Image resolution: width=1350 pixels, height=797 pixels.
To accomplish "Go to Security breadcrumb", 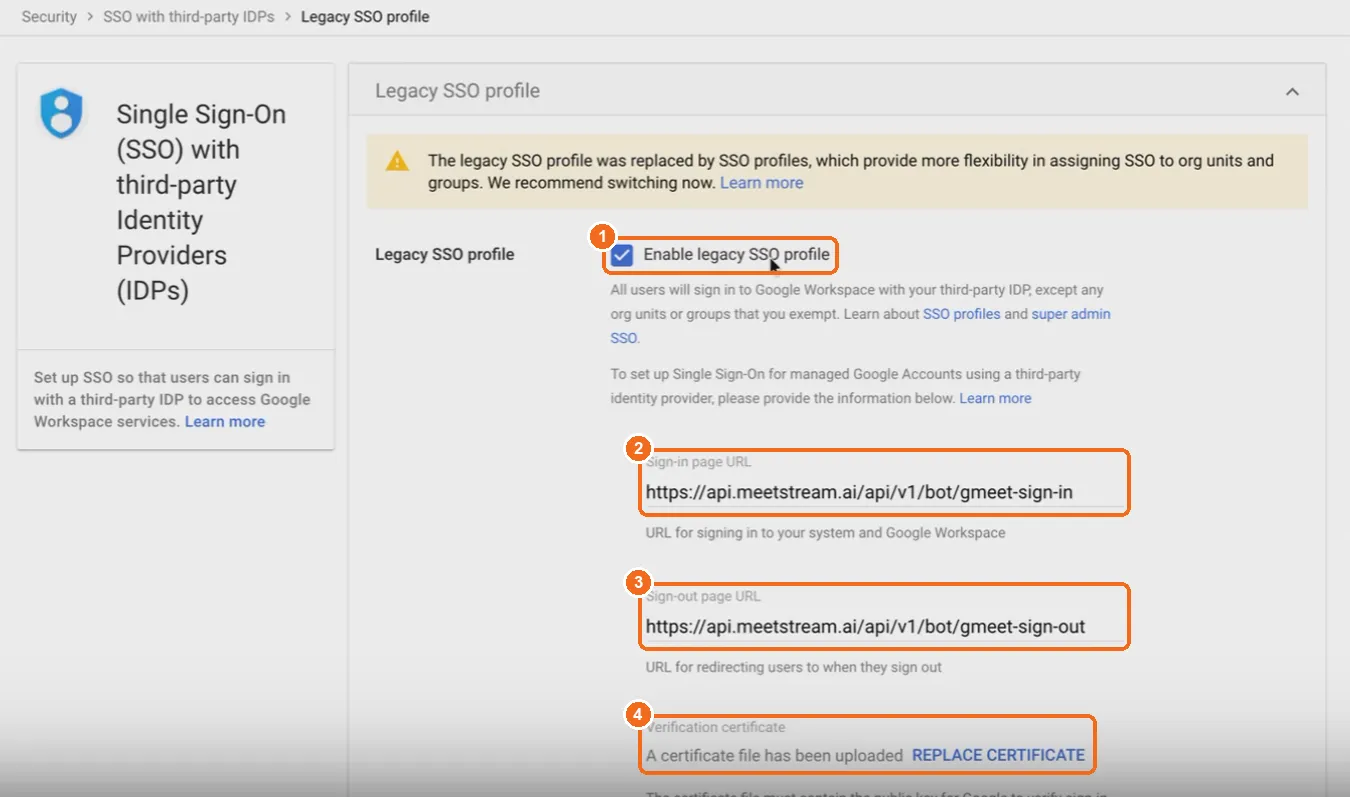I will [49, 17].
